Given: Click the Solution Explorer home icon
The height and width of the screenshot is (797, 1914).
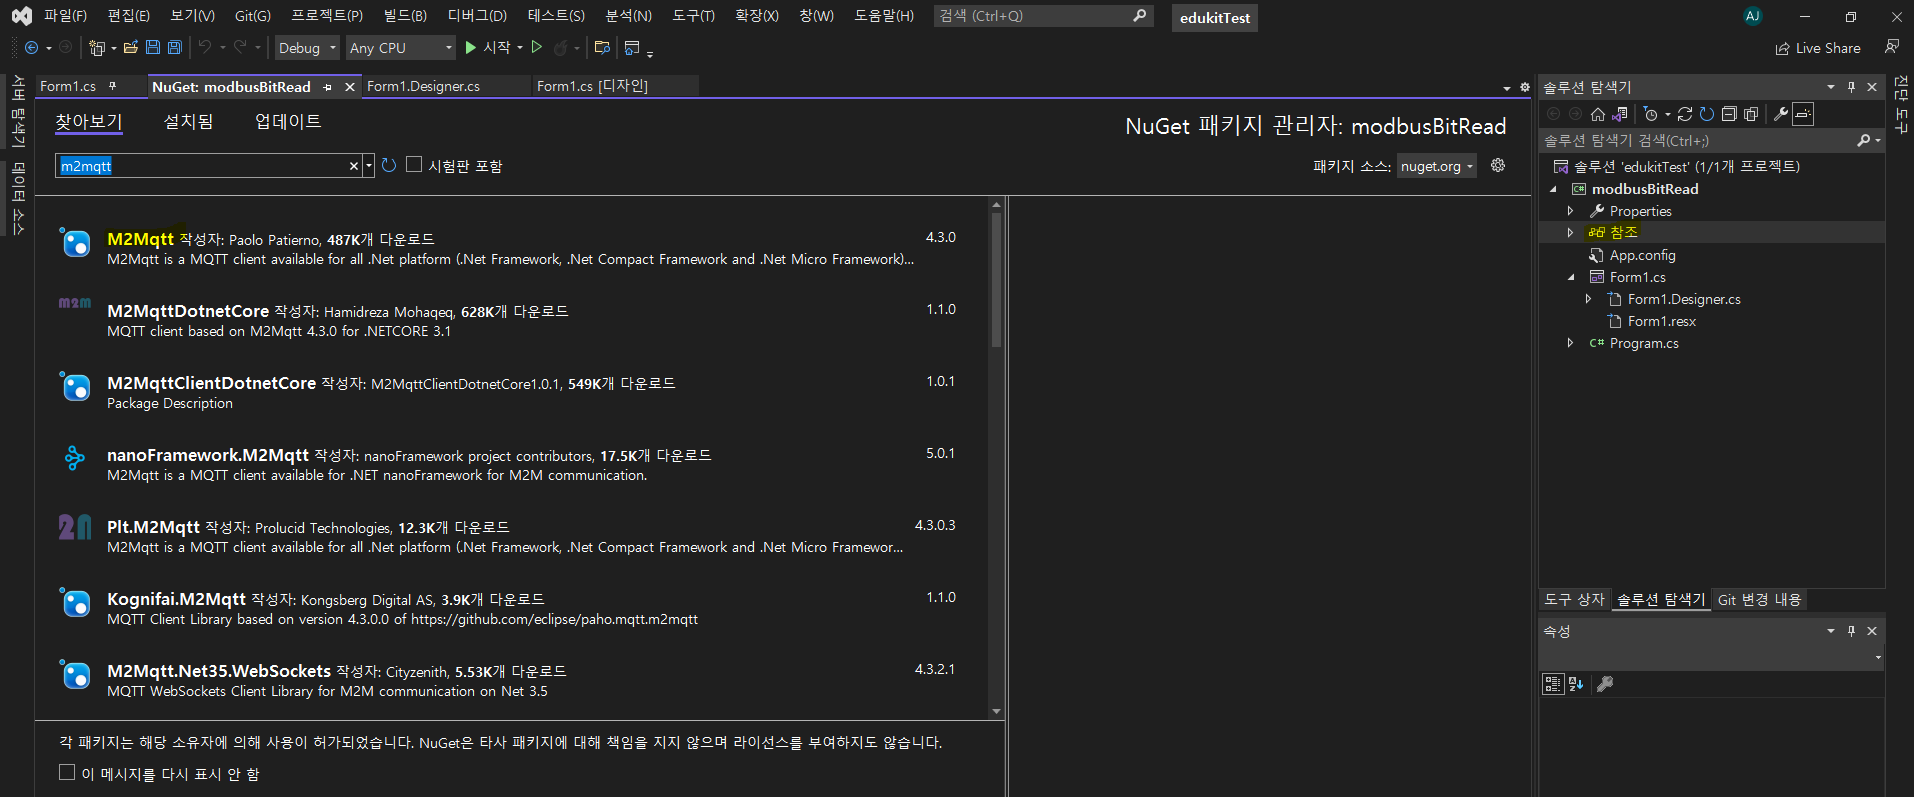Looking at the screenshot, I should click(1598, 114).
